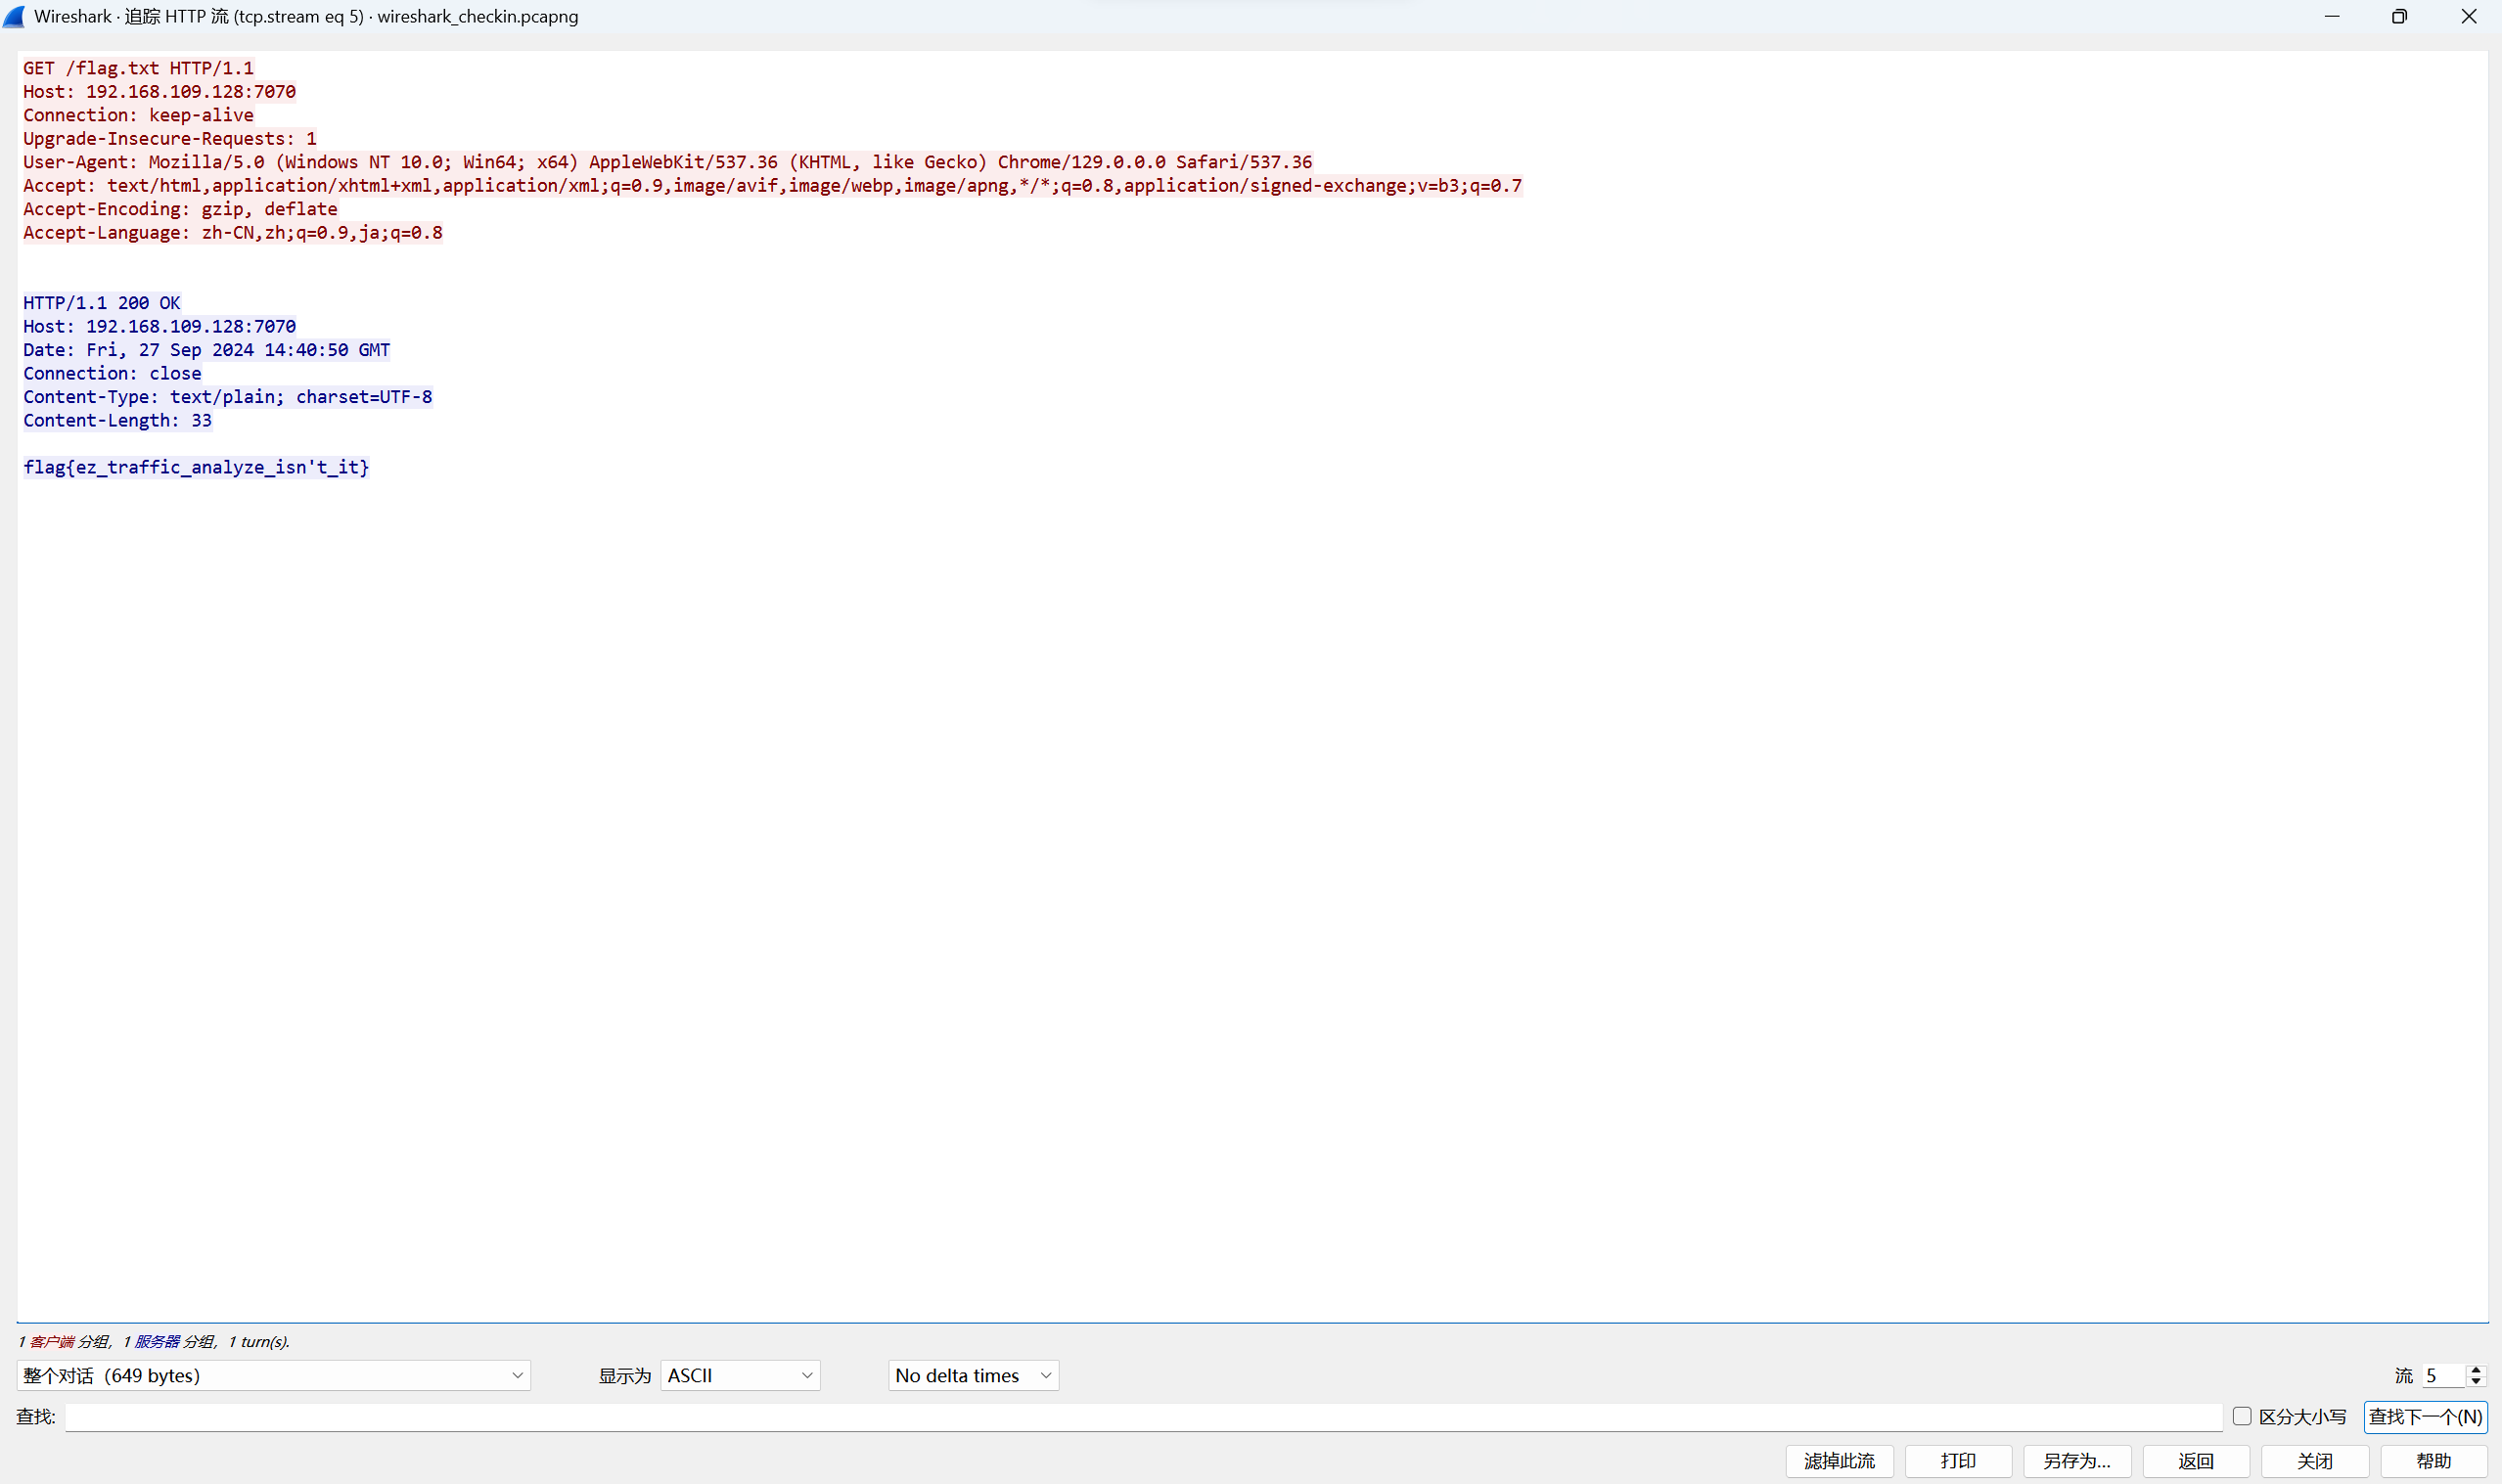Open 帮助 help

[2433, 1461]
